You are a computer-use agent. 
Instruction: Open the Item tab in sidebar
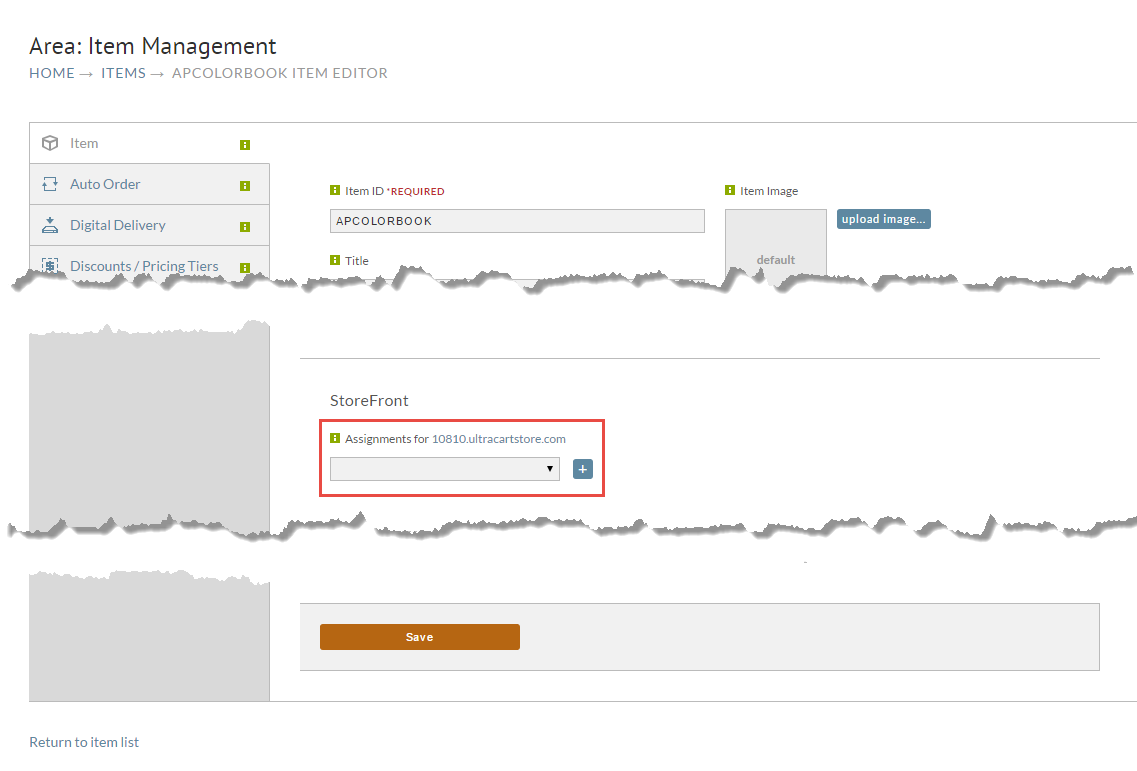pos(149,144)
